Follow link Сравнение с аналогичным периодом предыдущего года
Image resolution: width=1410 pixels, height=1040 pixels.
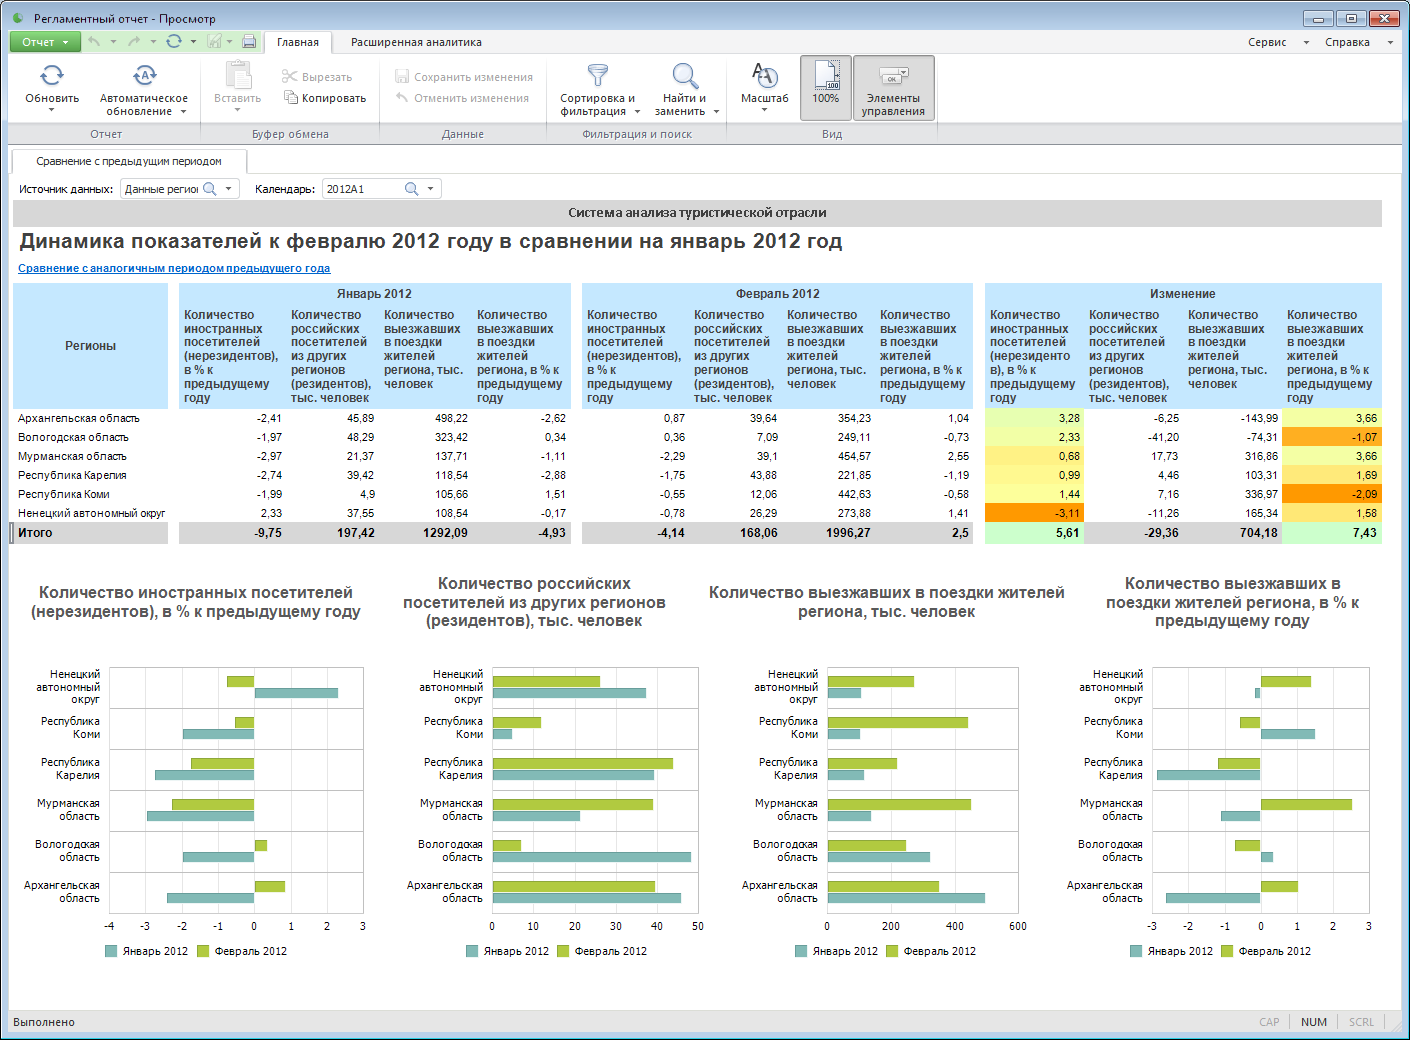click(x=174, y=268)
